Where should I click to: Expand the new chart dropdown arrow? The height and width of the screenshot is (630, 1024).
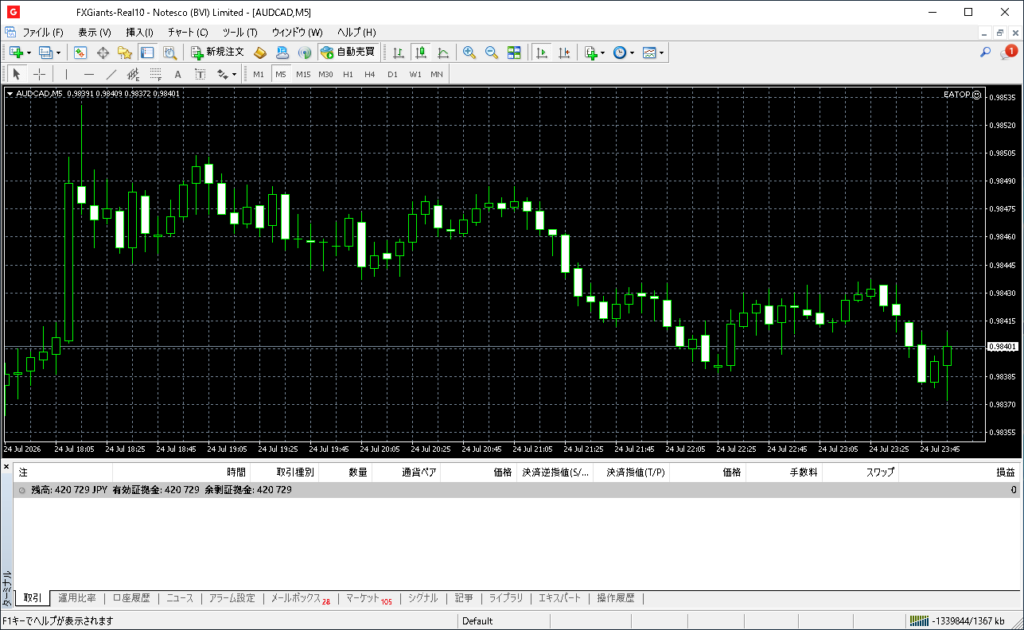29,53
